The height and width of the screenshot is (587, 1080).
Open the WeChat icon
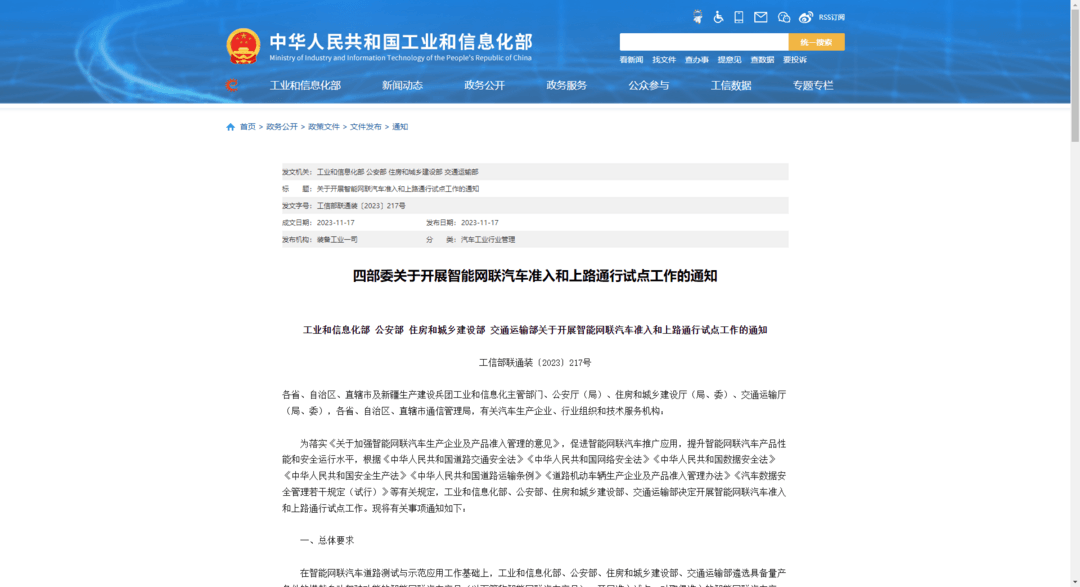pyautogui.click(x=784, y=17)
